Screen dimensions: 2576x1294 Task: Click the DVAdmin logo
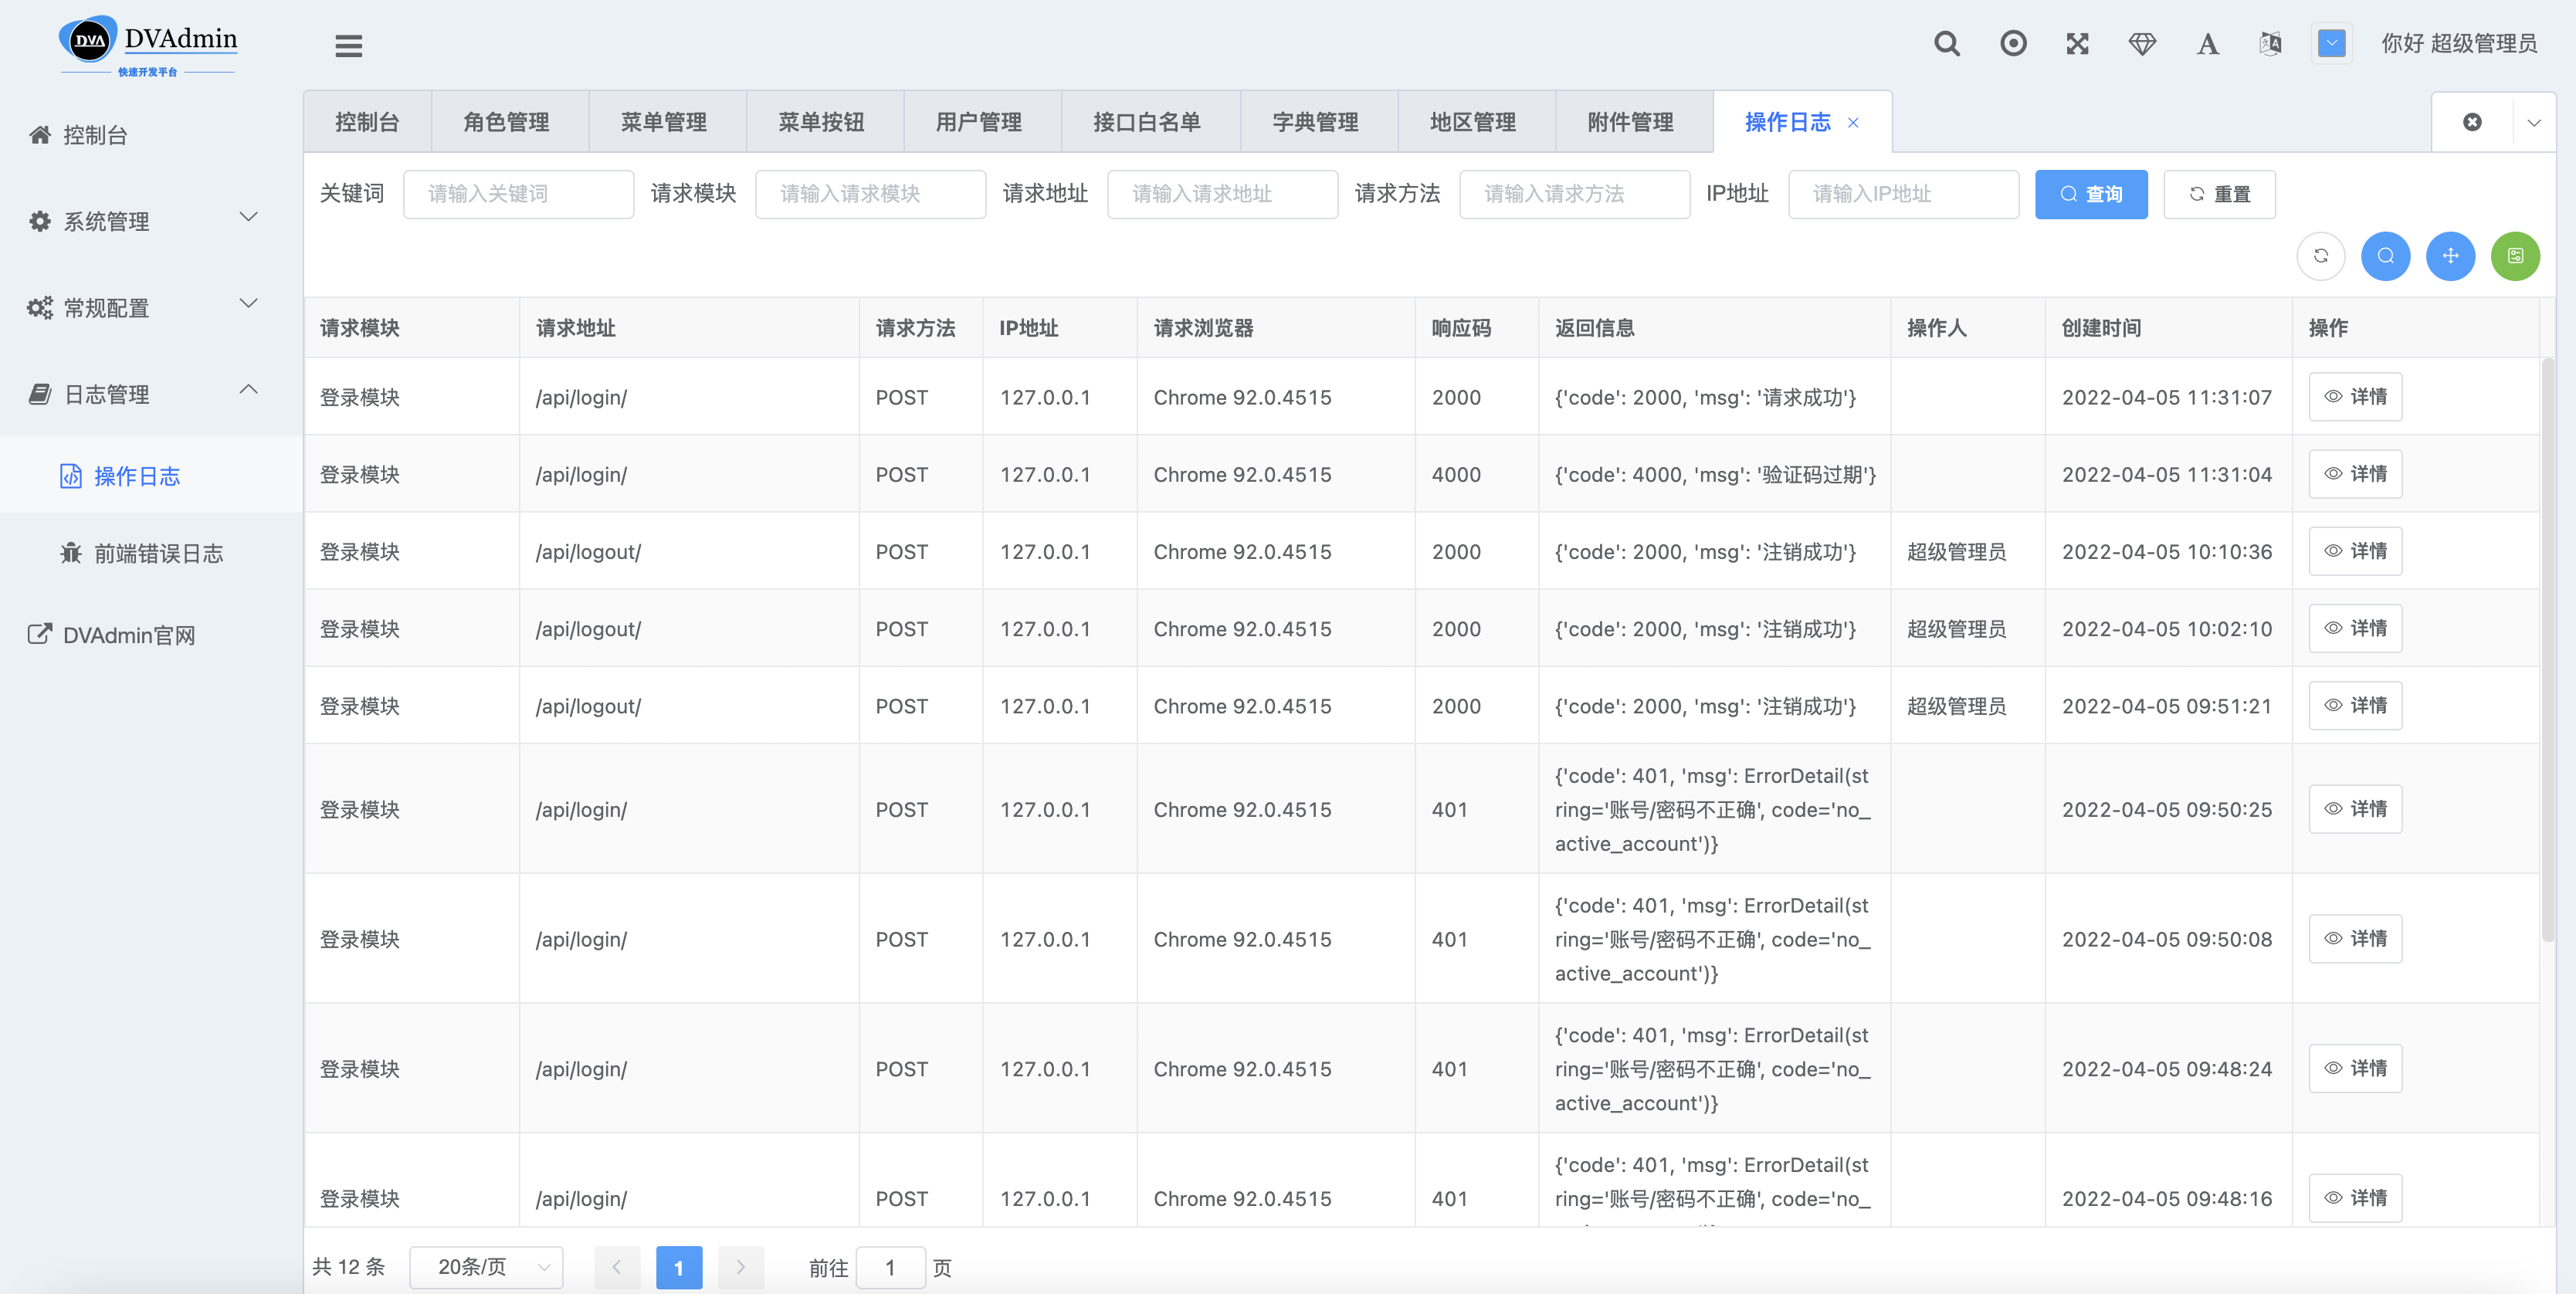[148, 45]
